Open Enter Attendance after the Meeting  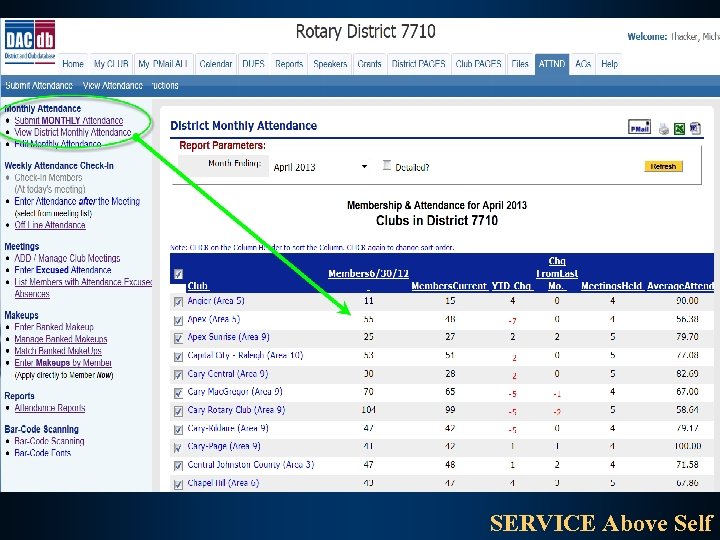tap(77, 201)
